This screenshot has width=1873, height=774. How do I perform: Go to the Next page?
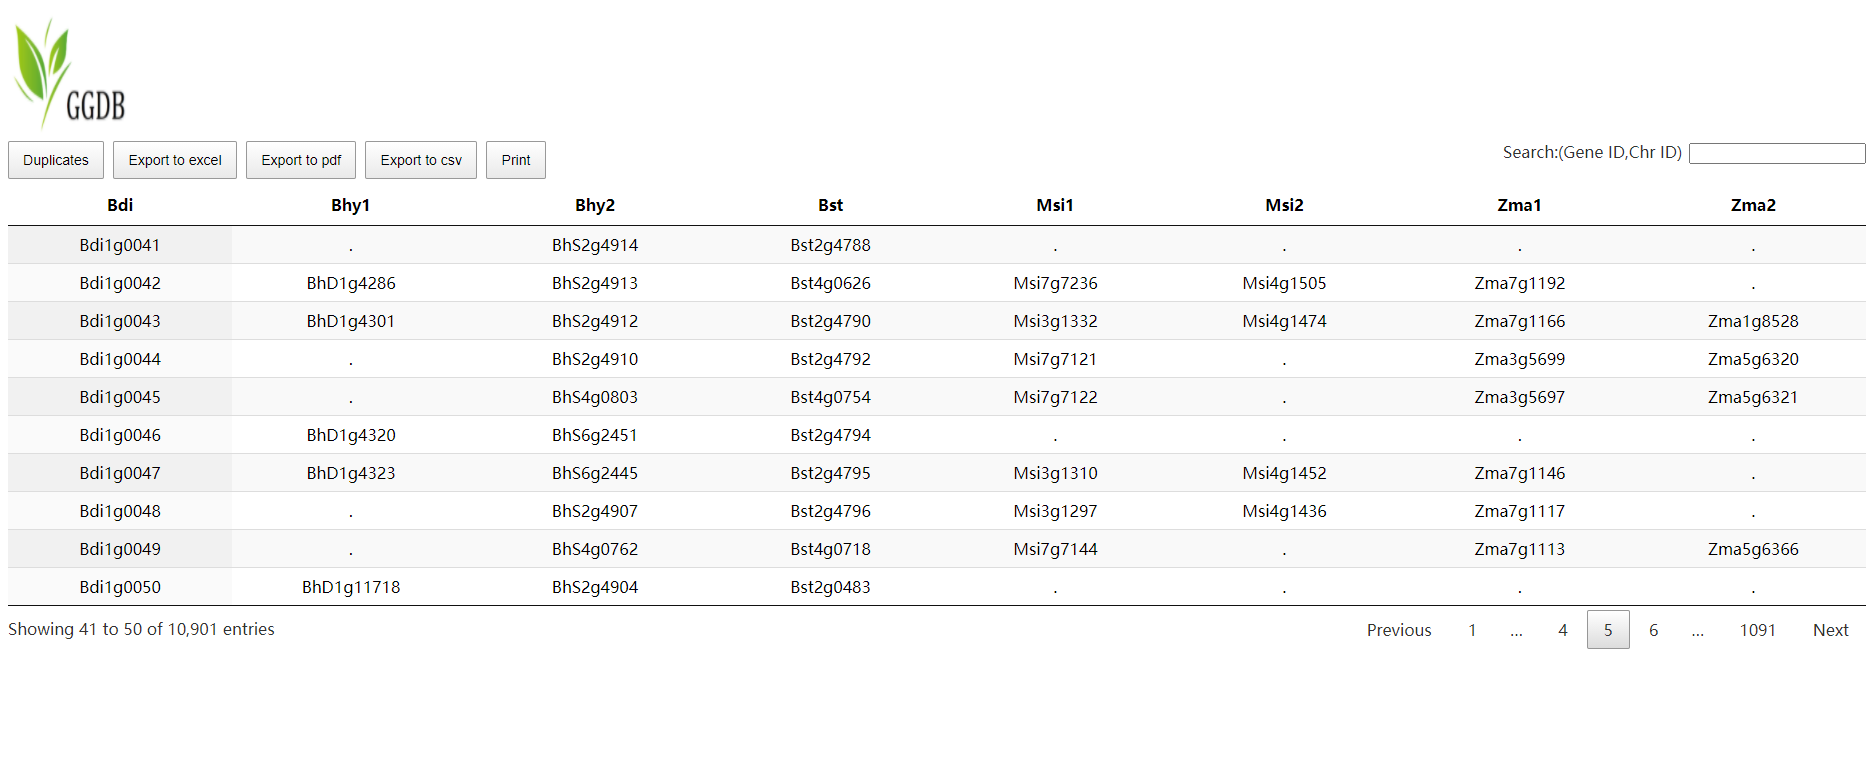tap(1830, 630)
